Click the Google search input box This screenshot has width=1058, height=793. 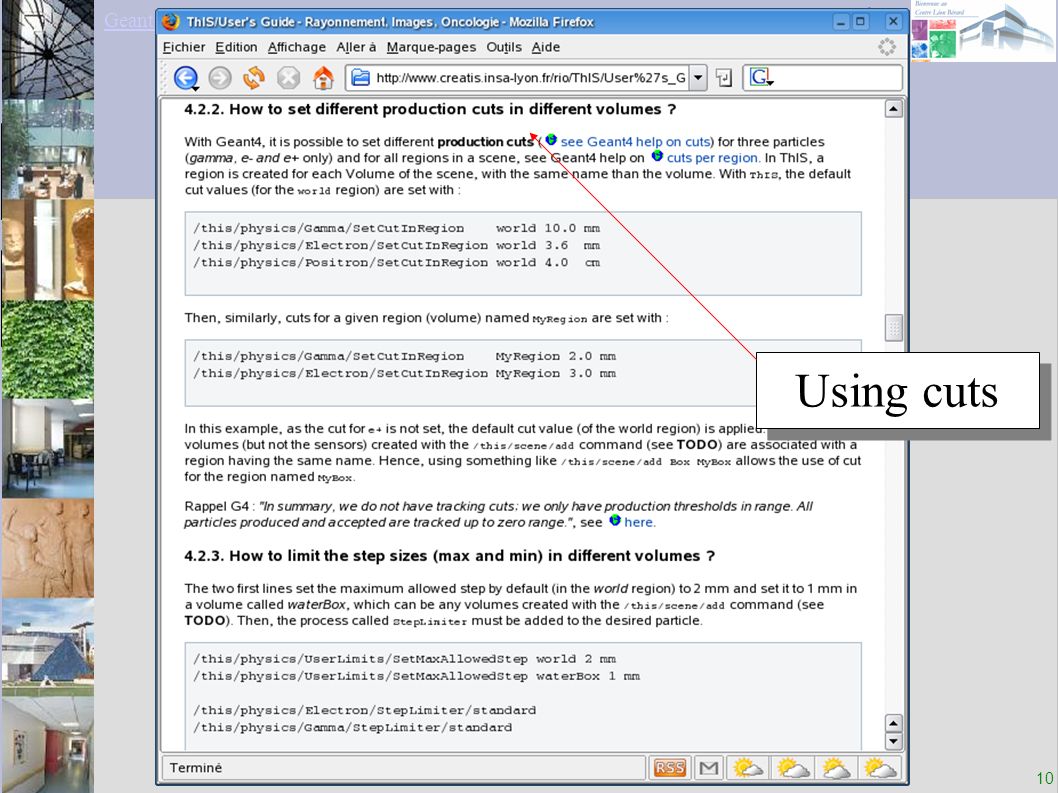(837, 78)
